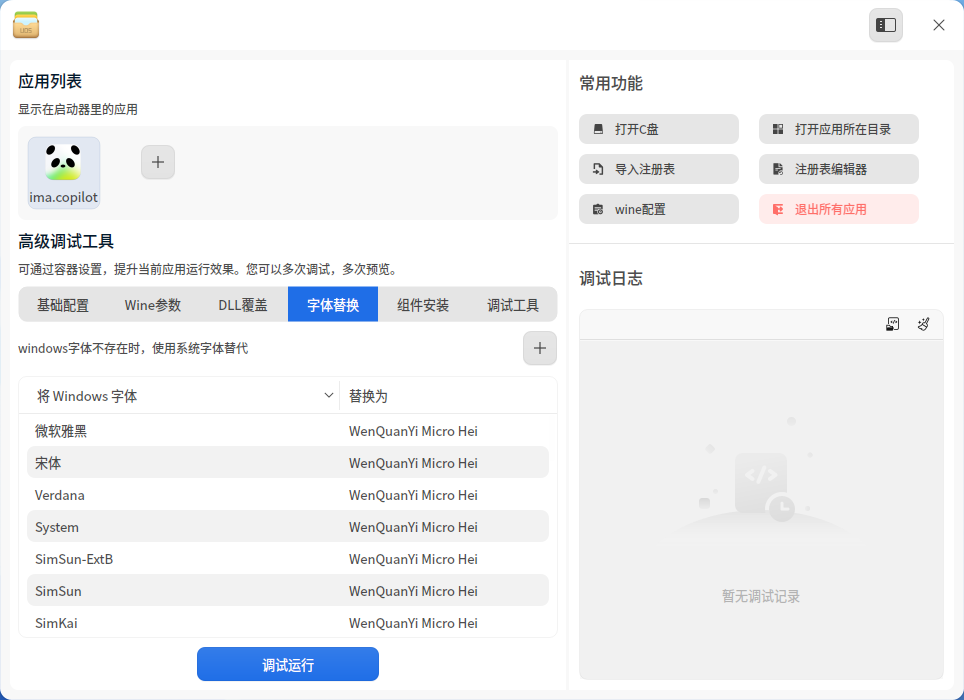Start the 调试运行 debug run
Image resolution: width=964 pixels, height=700 pixels.
pos(288,664)
